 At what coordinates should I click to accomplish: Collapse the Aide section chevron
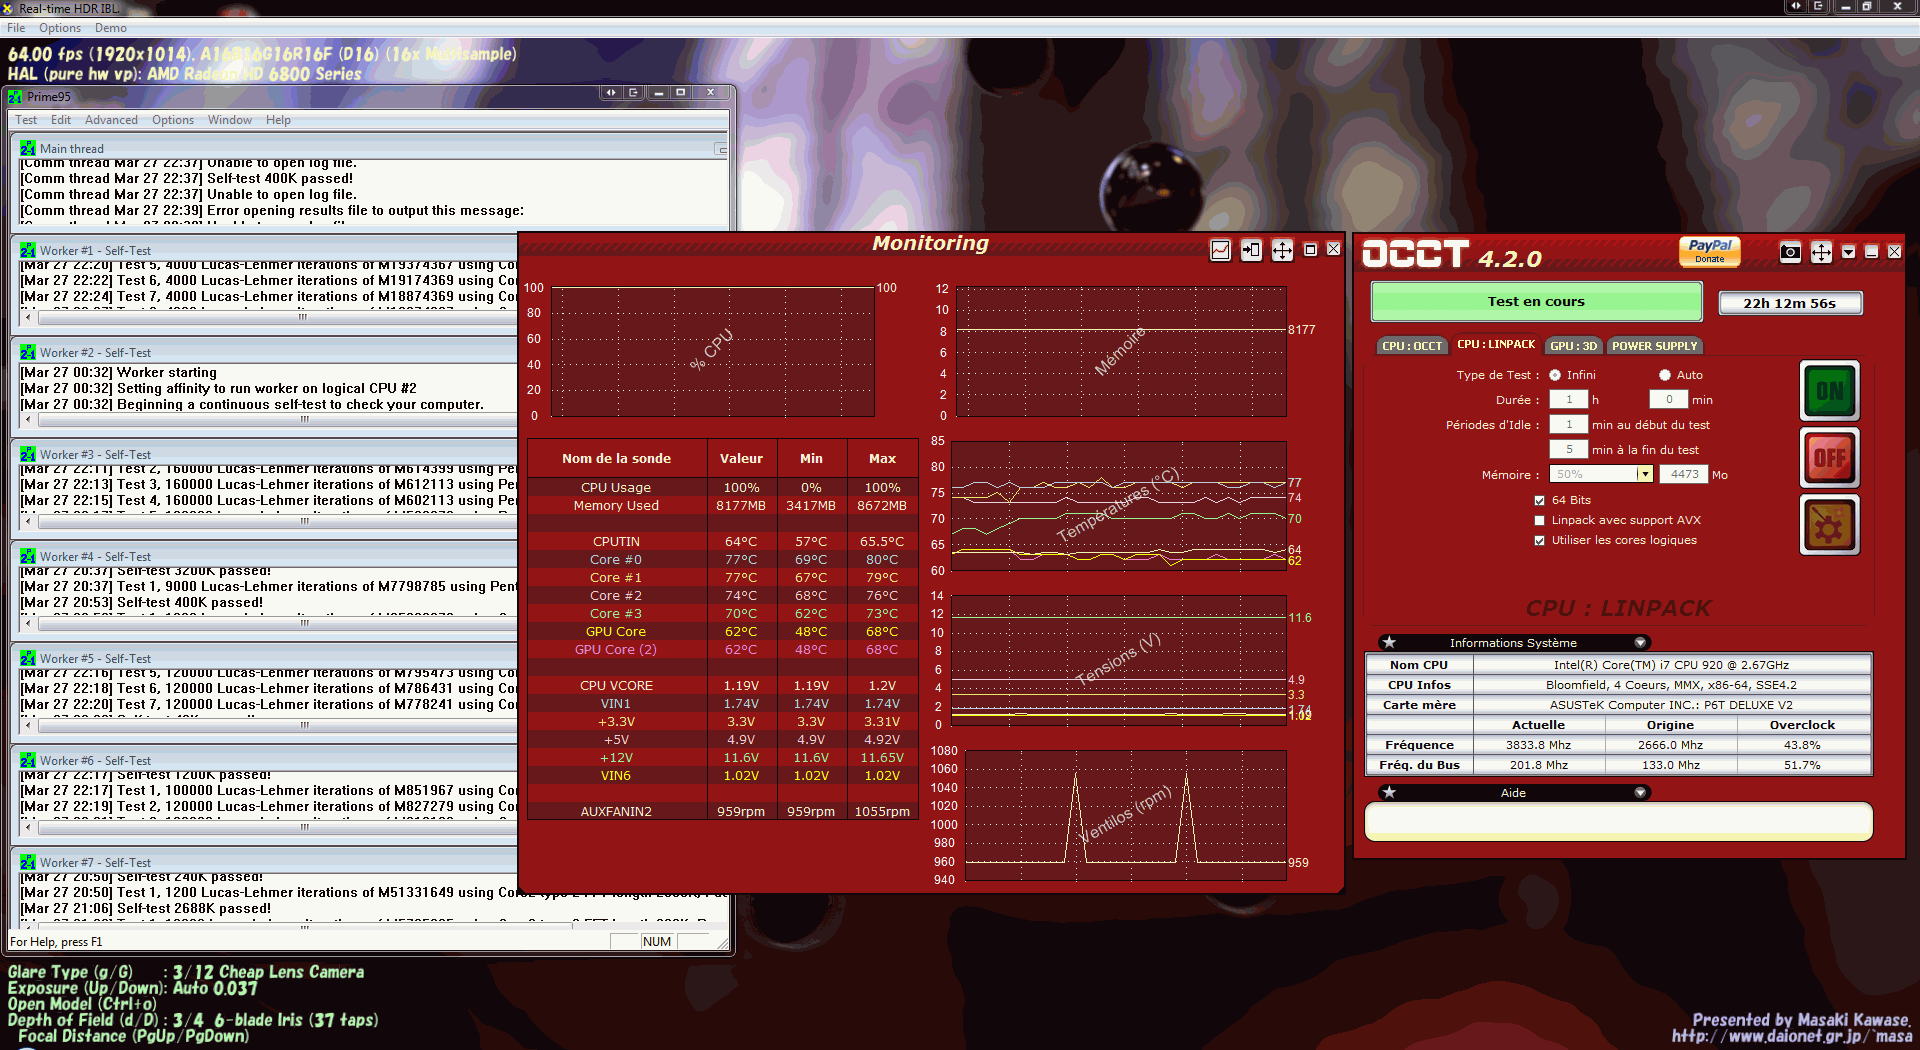pos(1640,792)
